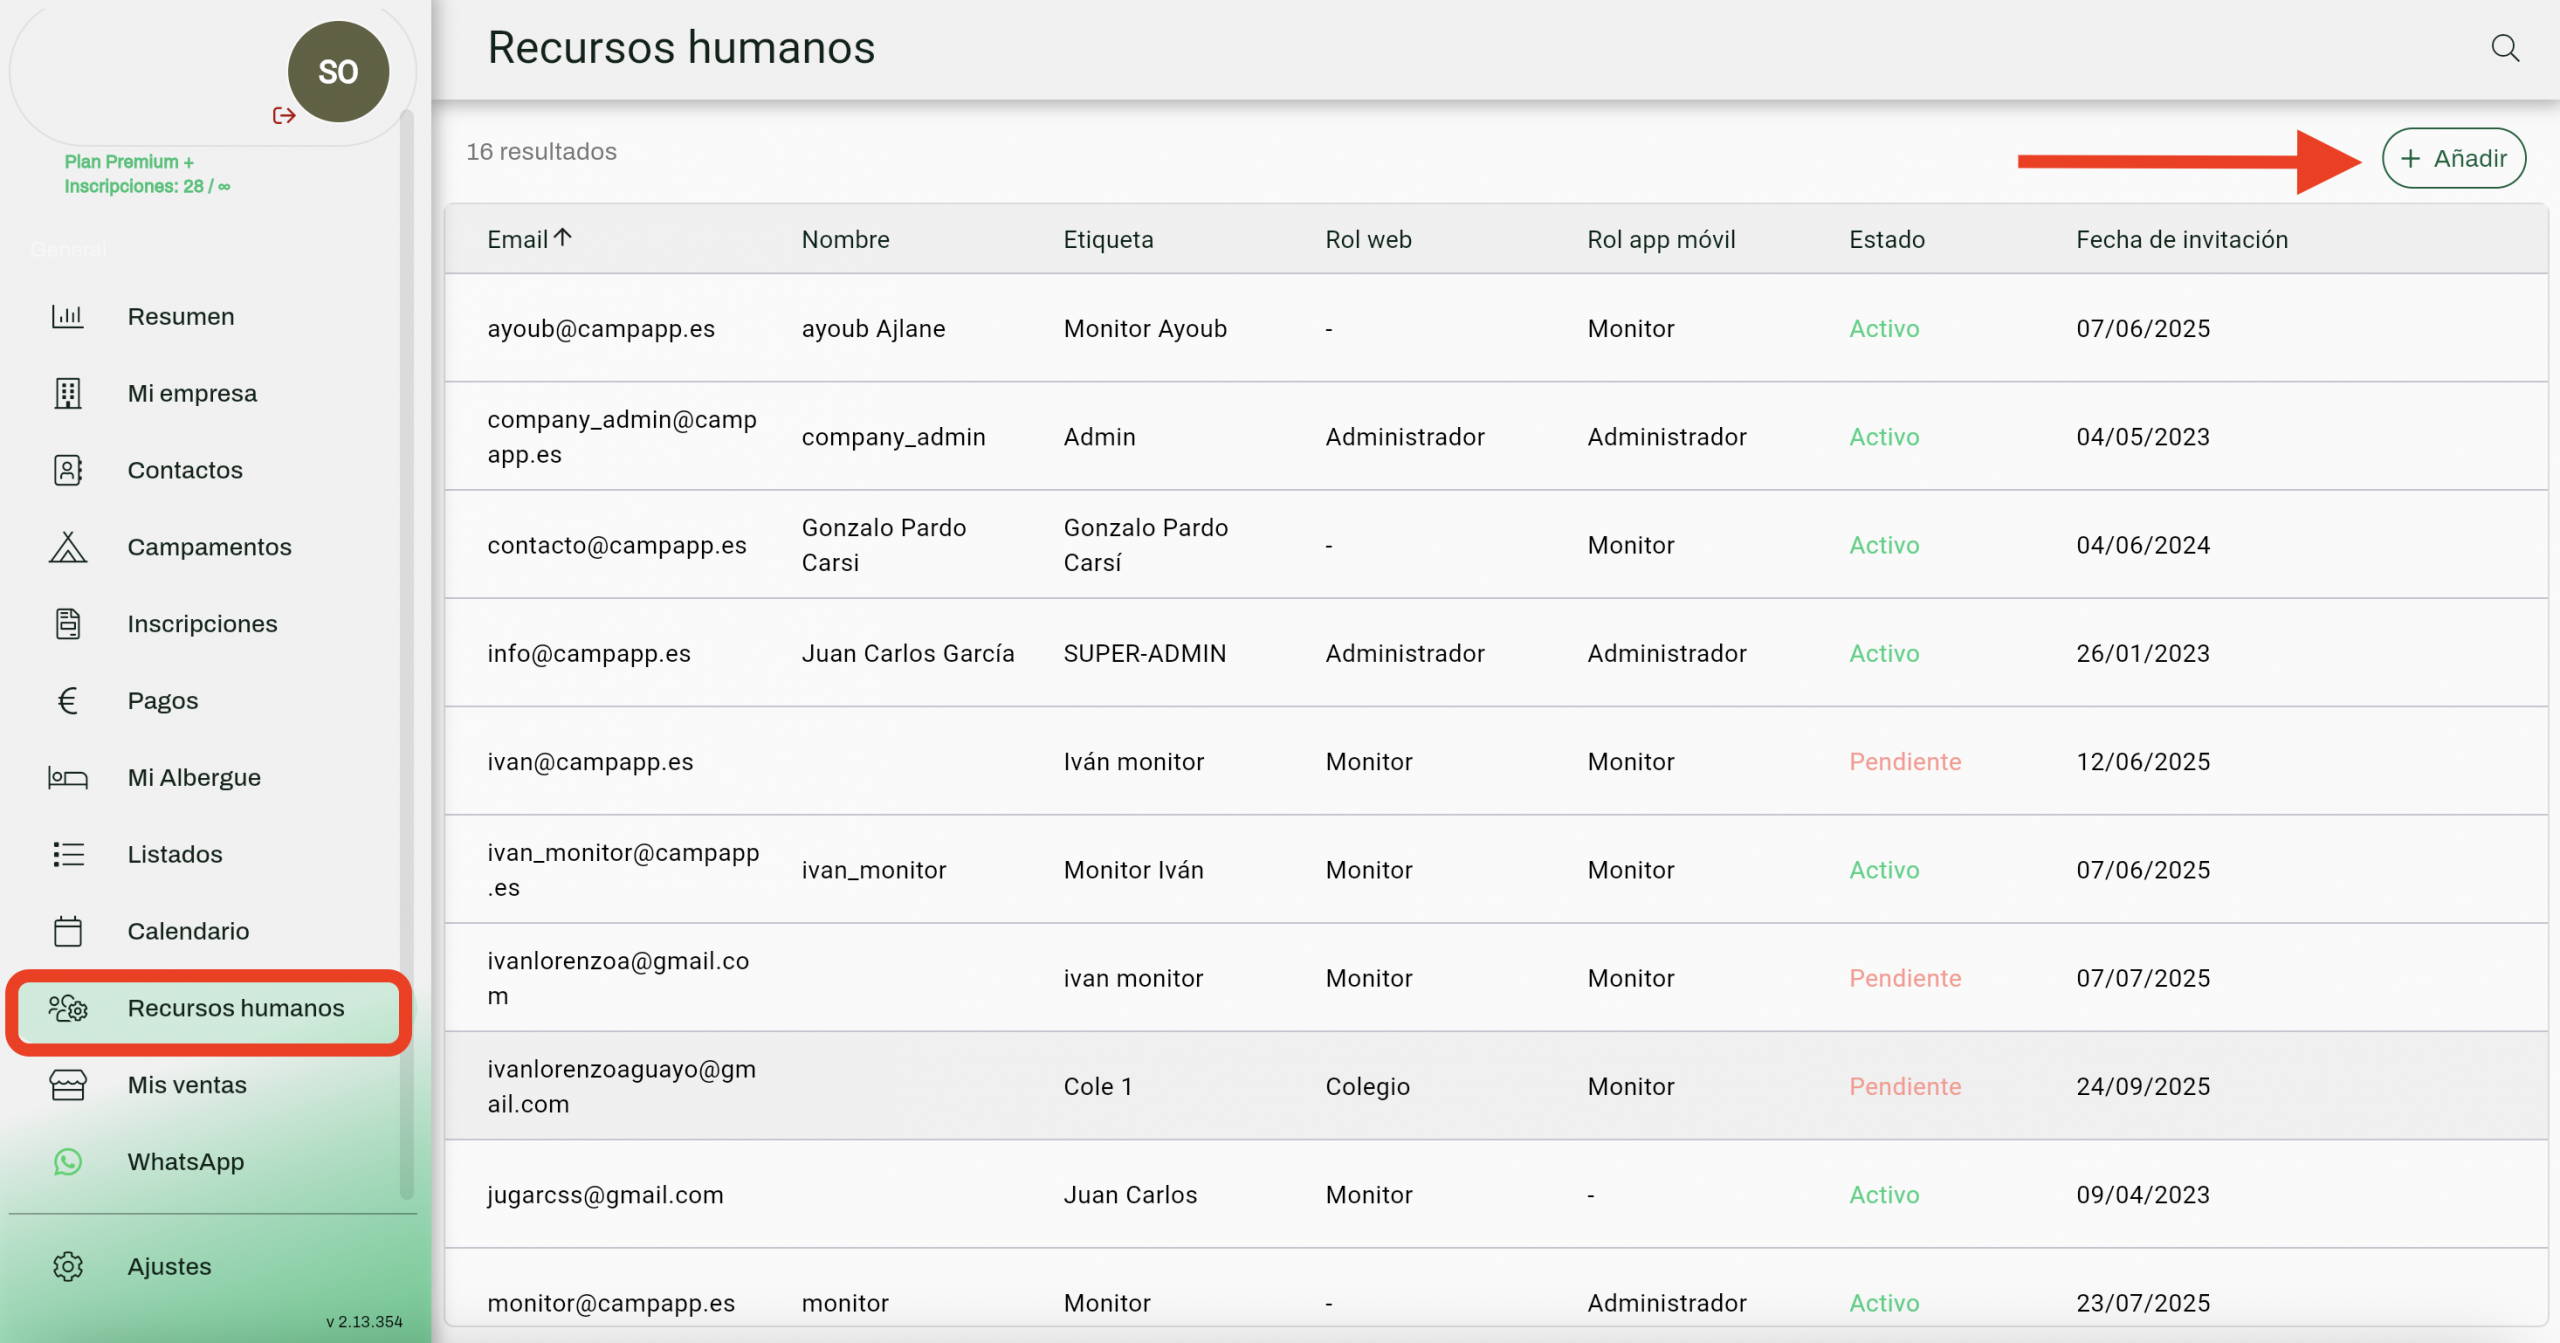Click the sidebar vertical scrollbar
Screen dimensions: 2560x1343
click(406, 650)
